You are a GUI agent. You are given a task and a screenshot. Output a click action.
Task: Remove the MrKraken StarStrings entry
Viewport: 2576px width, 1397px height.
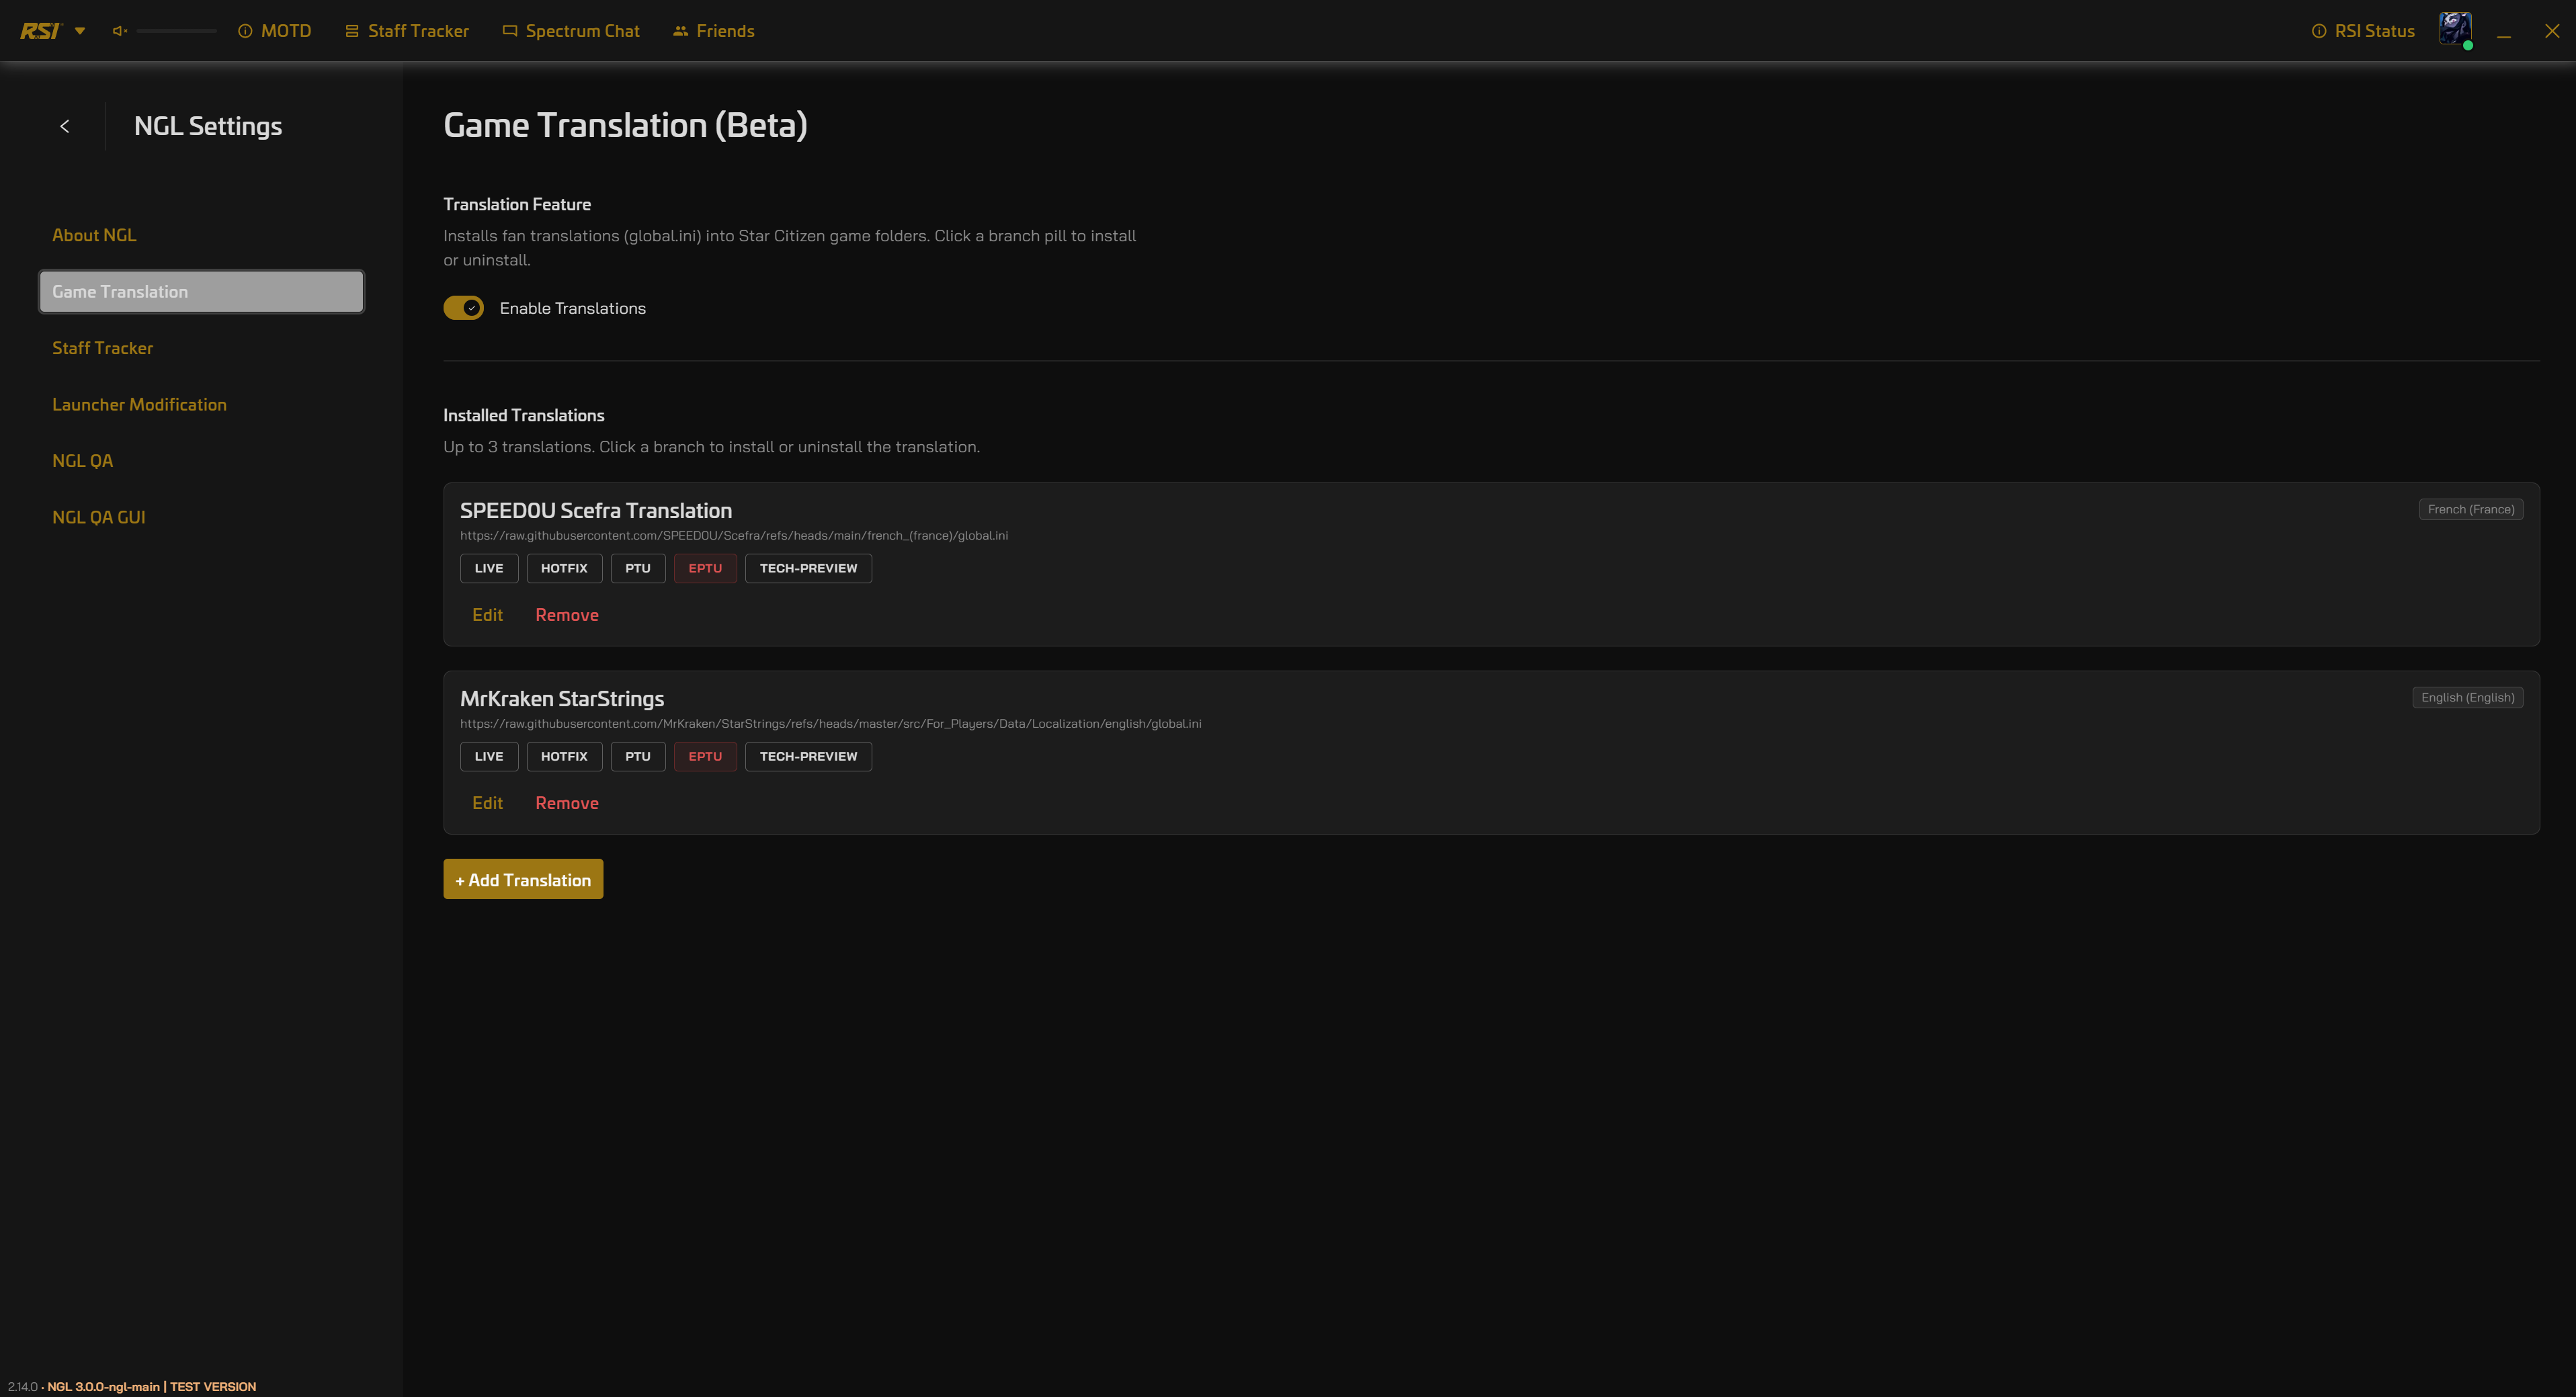point(567,803)
